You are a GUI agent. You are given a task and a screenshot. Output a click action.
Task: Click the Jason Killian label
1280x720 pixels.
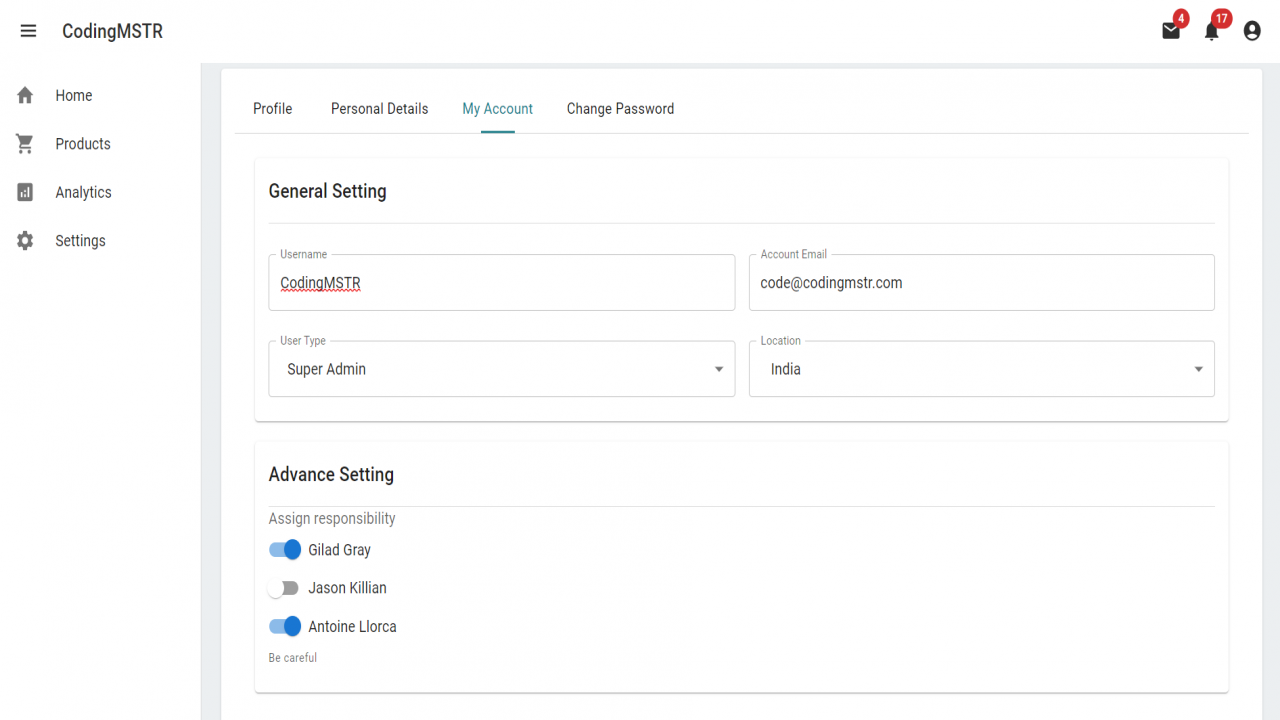point(347,588)
